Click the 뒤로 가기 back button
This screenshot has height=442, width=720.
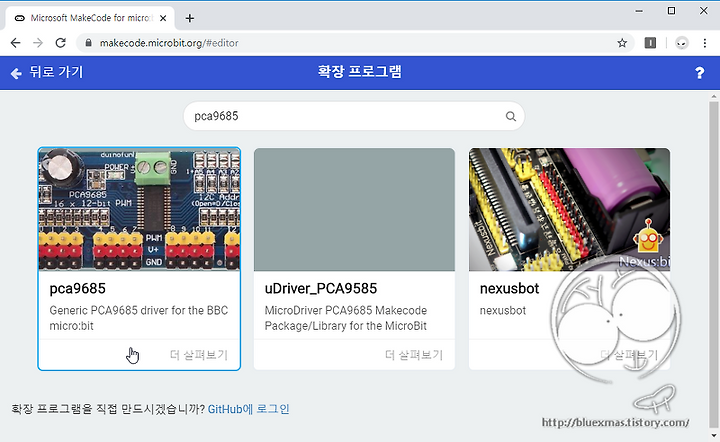click(x=46, y=72)
